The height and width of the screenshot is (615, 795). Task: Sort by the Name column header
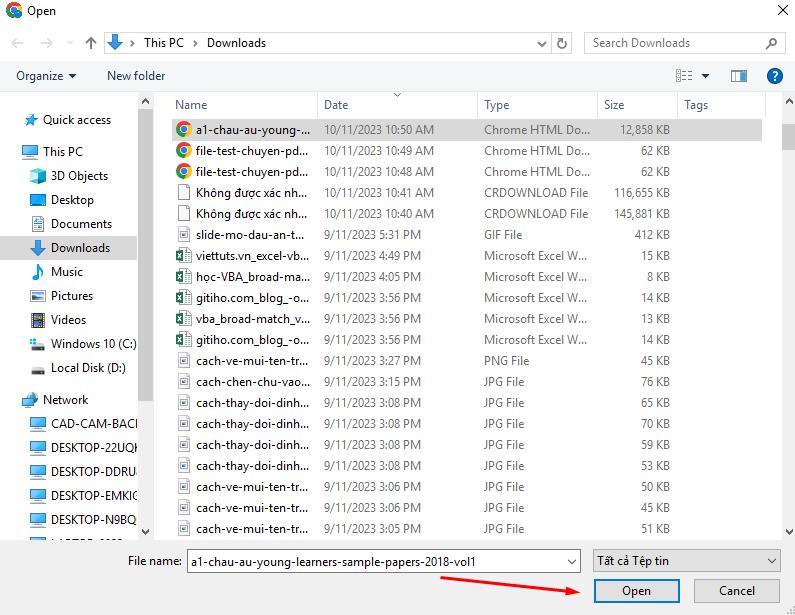[x=244, y=105]
